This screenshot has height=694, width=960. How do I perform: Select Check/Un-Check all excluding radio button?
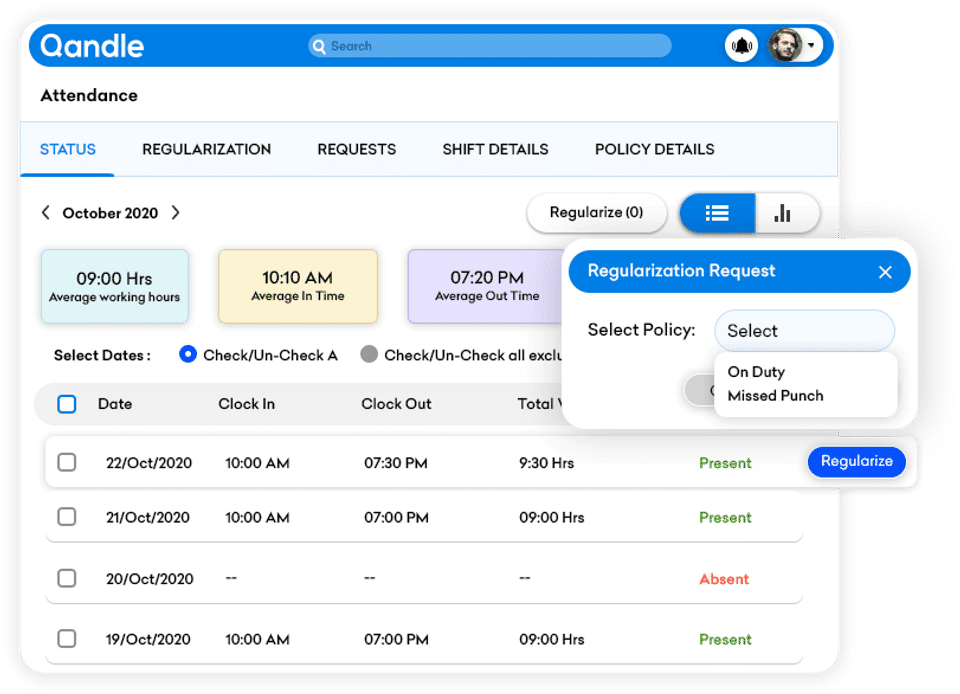point(369,354)
